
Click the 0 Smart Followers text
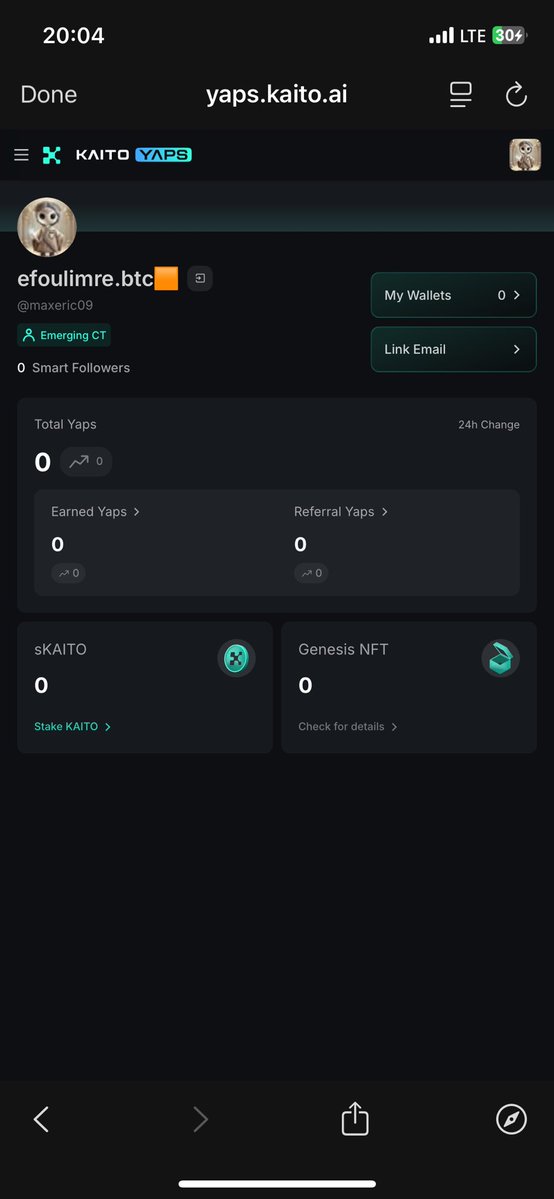73,368
